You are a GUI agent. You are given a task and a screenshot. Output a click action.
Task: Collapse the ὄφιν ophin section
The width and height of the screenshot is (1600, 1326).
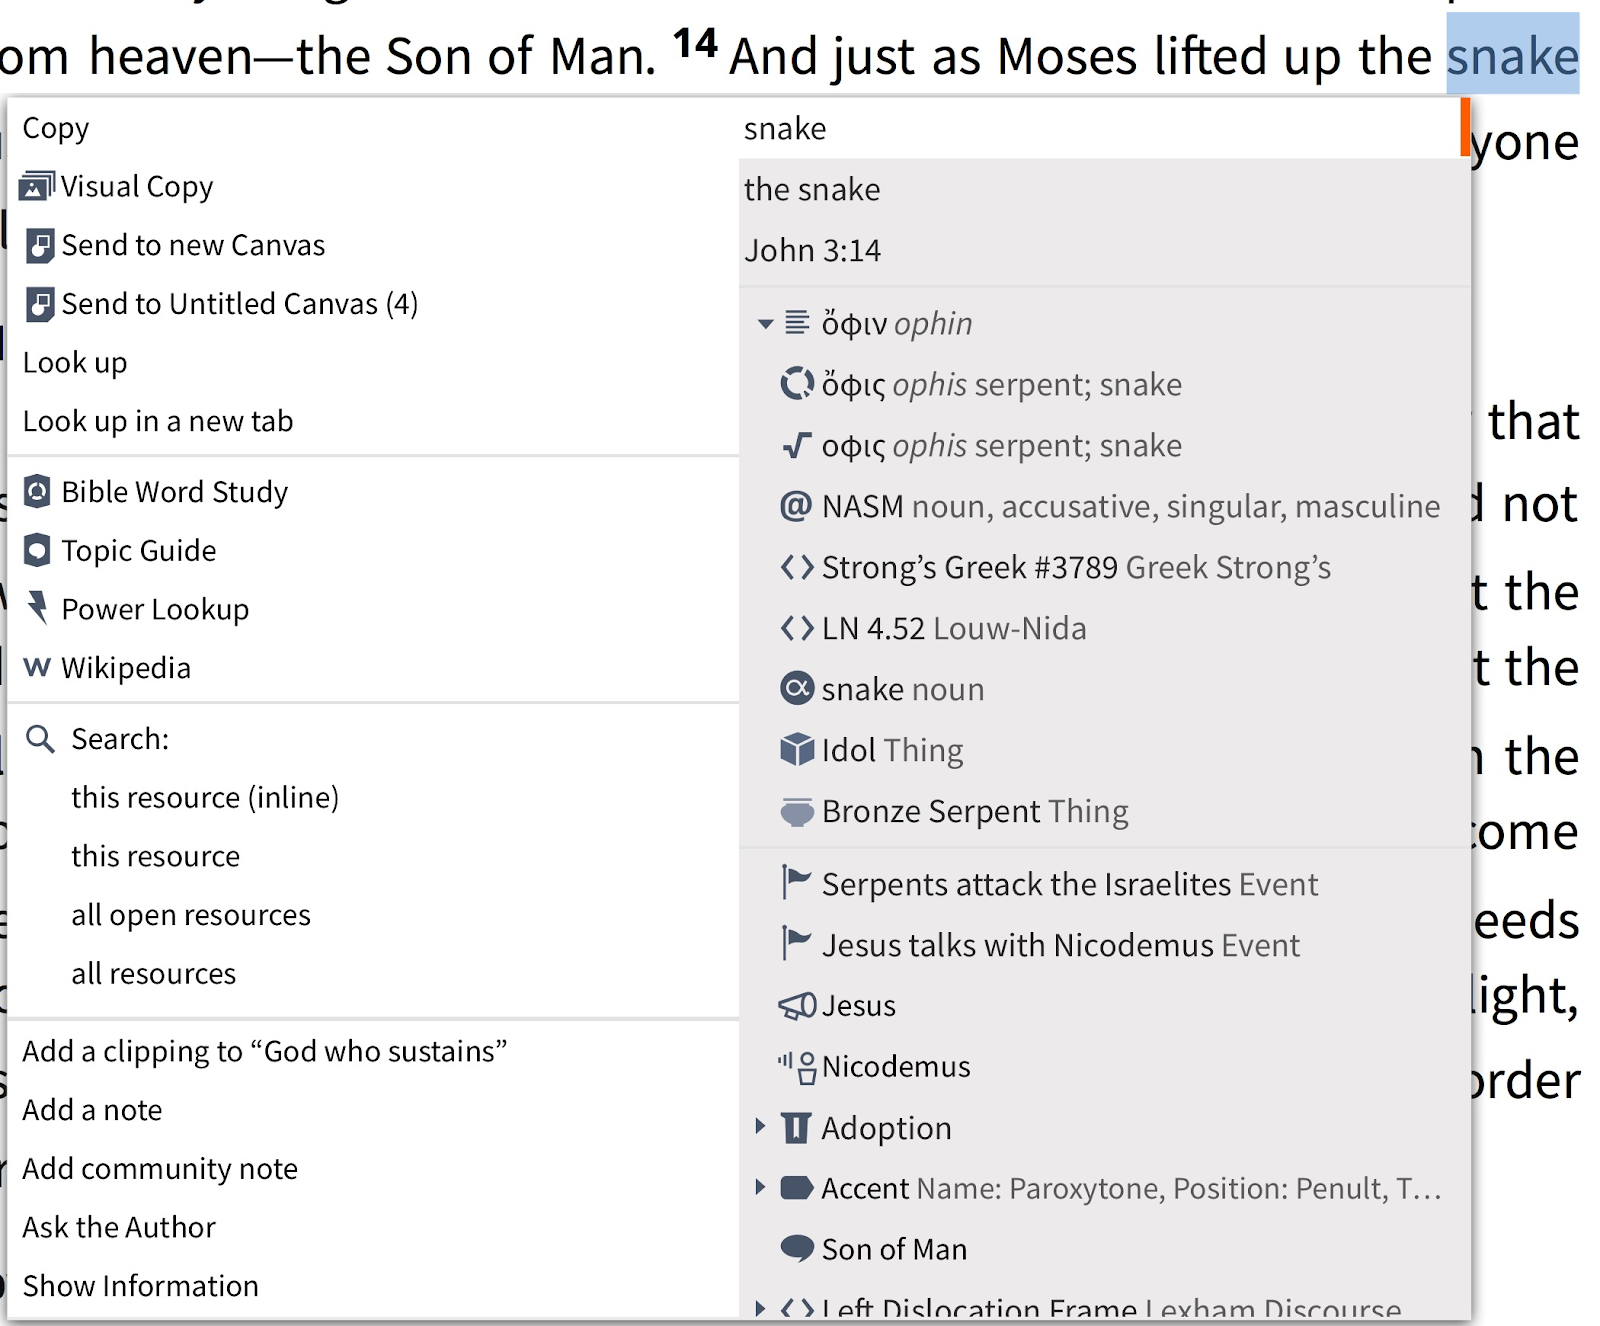[x=765, y=323]
